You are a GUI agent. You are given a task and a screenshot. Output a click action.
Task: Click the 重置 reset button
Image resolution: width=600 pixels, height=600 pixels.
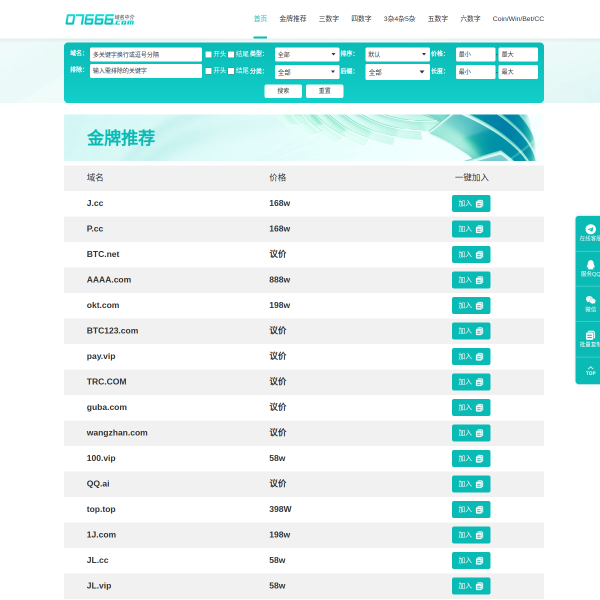click(x=324, y=91)
